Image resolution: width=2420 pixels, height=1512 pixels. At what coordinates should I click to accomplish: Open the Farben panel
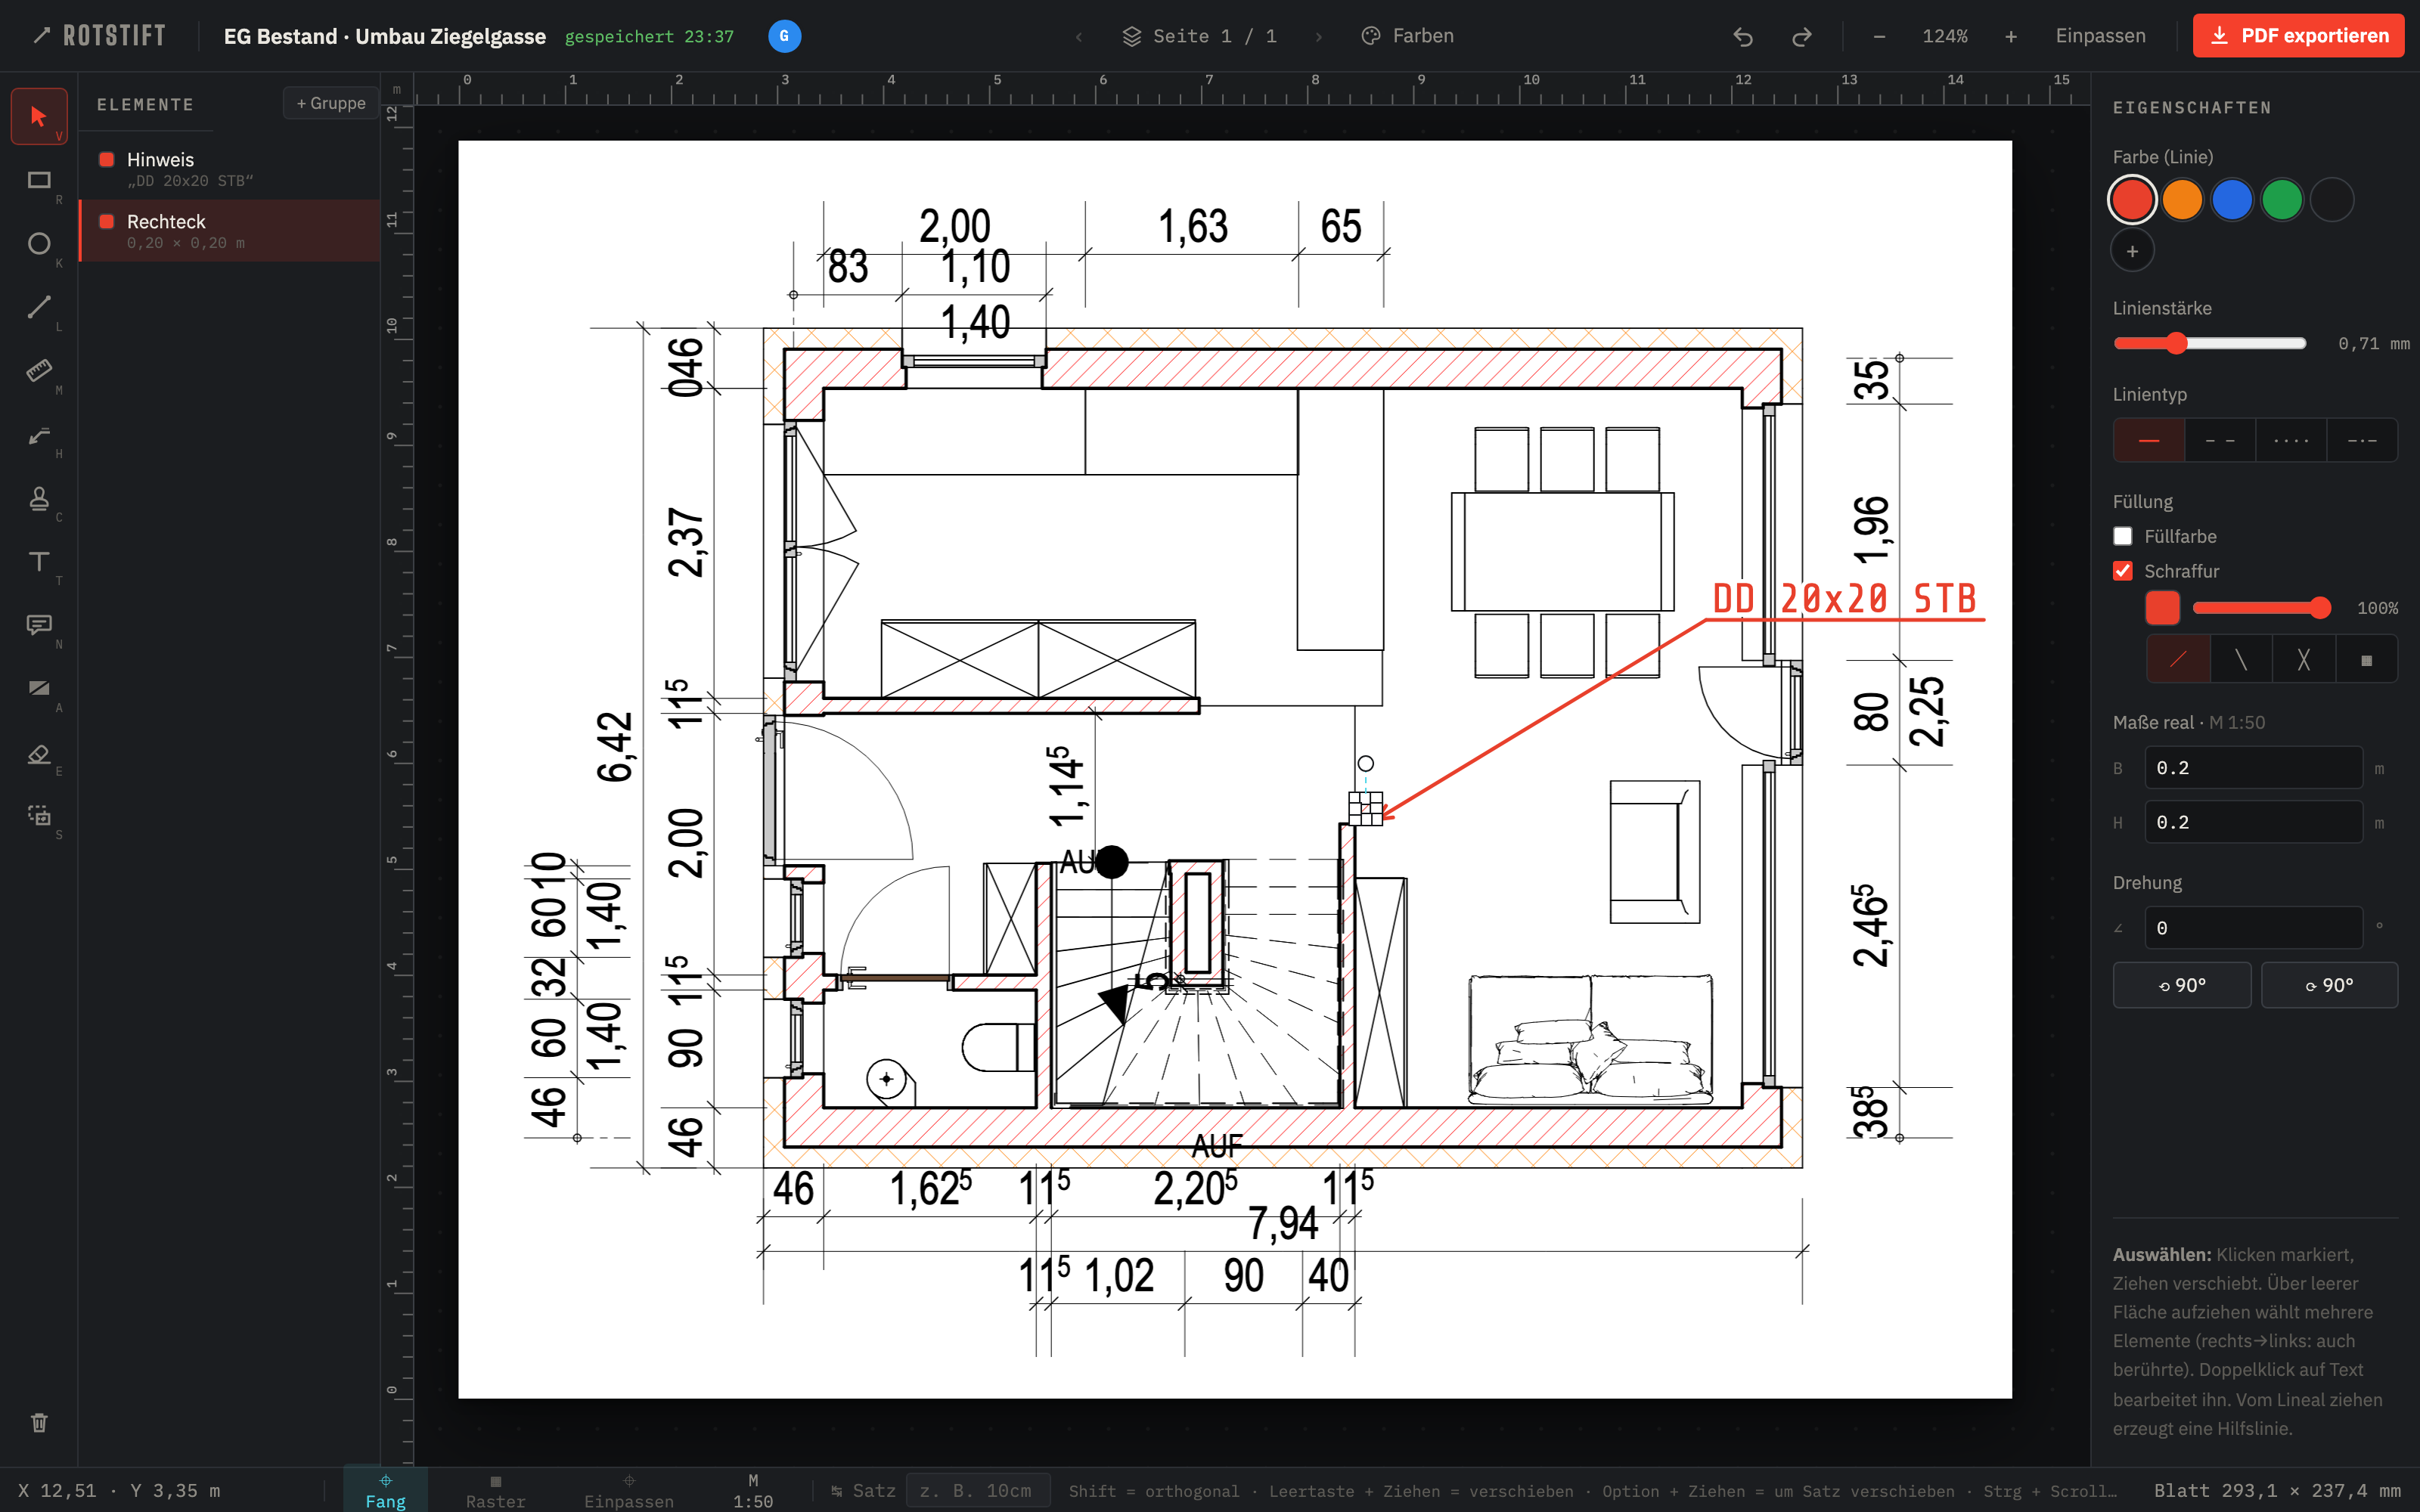click(1408, 36)
